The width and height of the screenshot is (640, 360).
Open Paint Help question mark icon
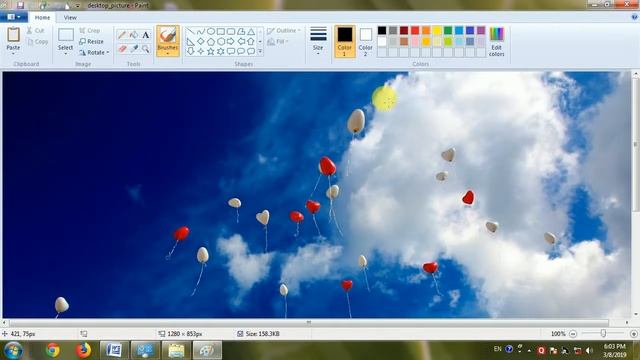(634, 17)
